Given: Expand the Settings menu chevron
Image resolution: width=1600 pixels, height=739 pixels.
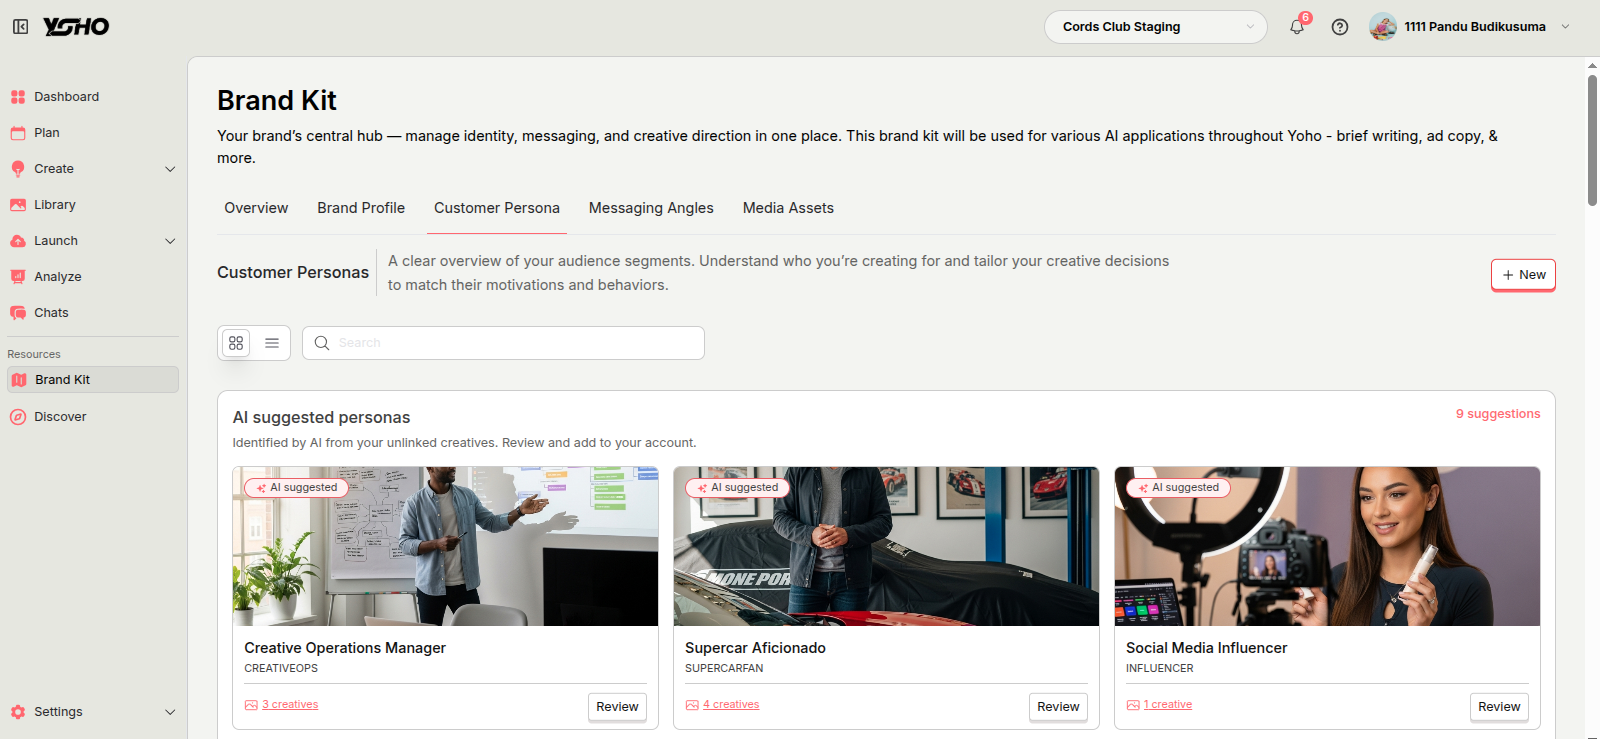Looking at the screenshot, I should click(170, 712).
